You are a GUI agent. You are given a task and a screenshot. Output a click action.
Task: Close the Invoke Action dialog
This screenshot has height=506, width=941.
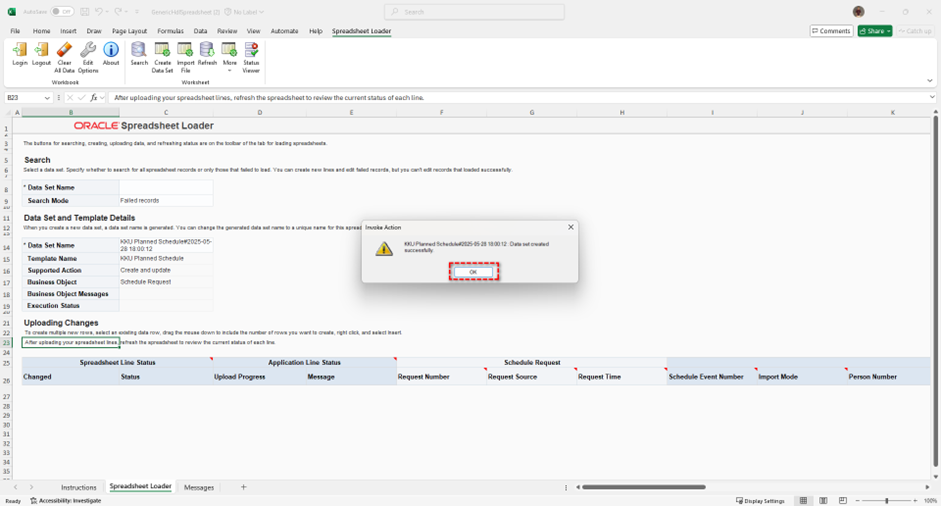pyautogui.click(x=571, y=227)
